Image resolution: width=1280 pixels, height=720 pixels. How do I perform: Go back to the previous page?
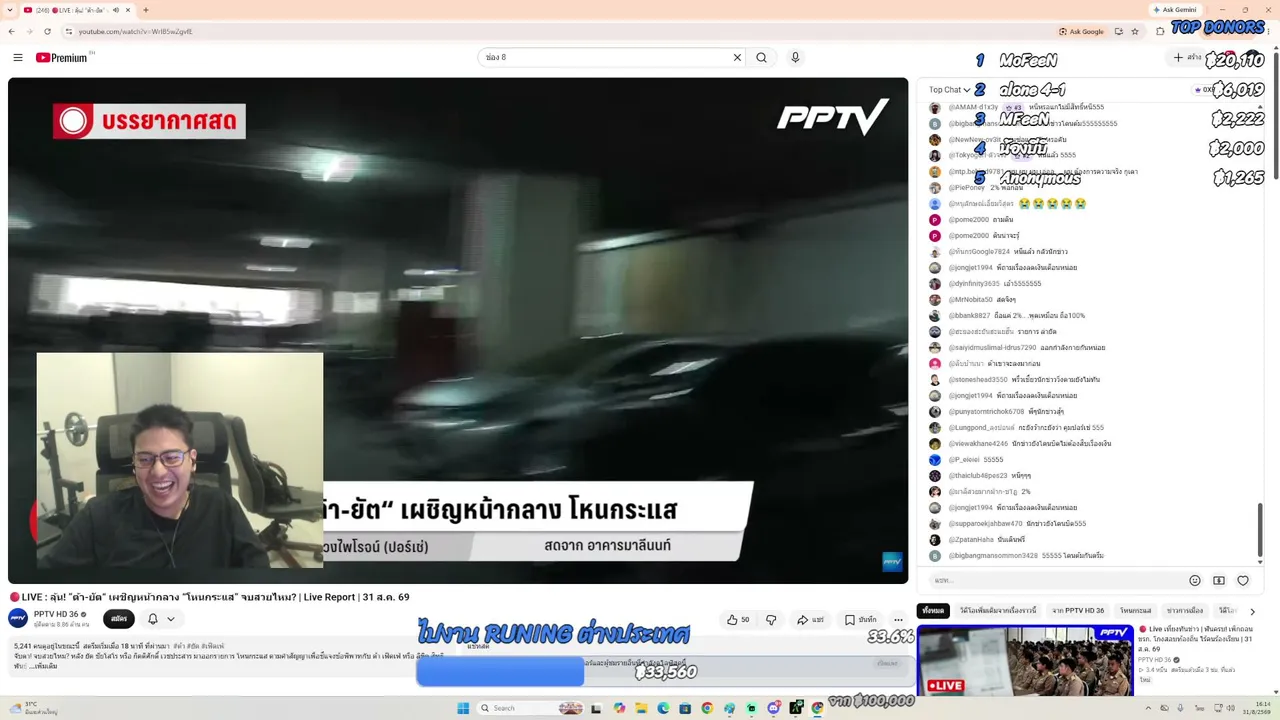pos(12,31)
